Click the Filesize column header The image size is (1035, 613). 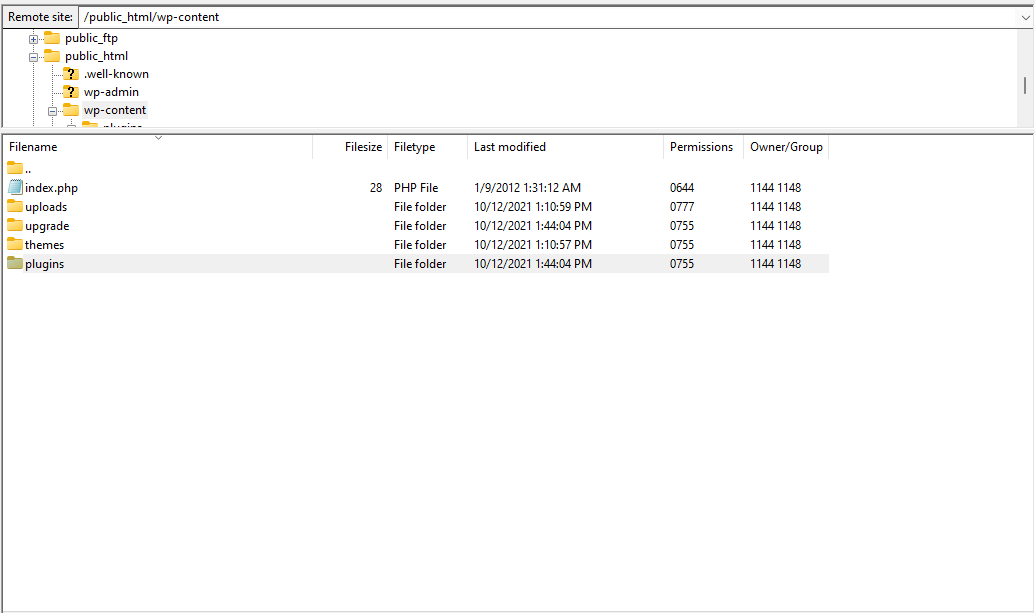(x=363, y=147)
